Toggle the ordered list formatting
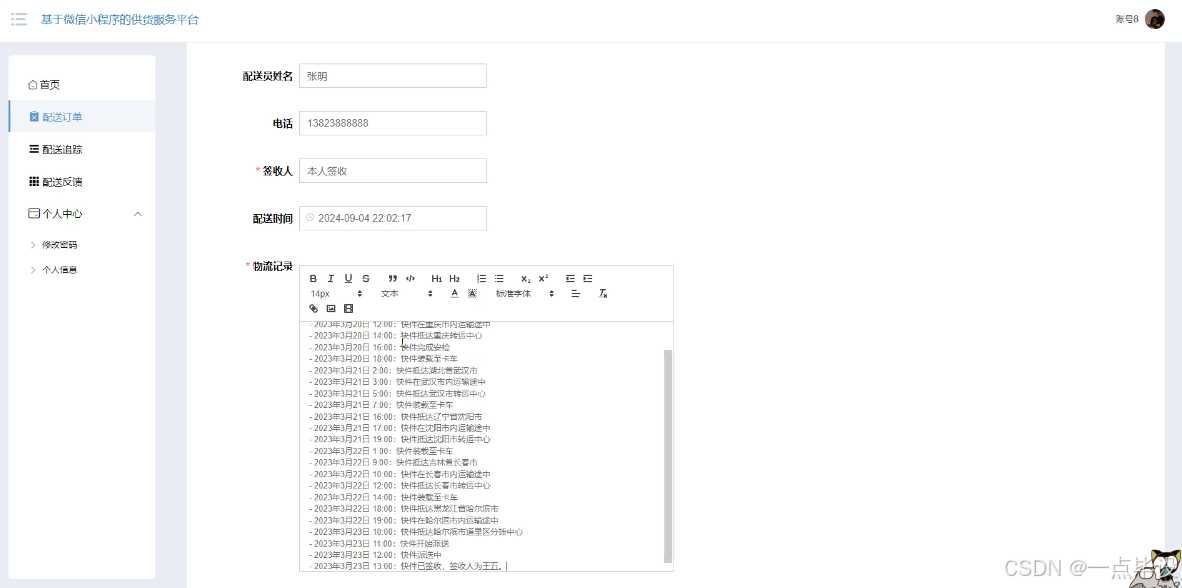1182x588 pixels. [481, 278]
